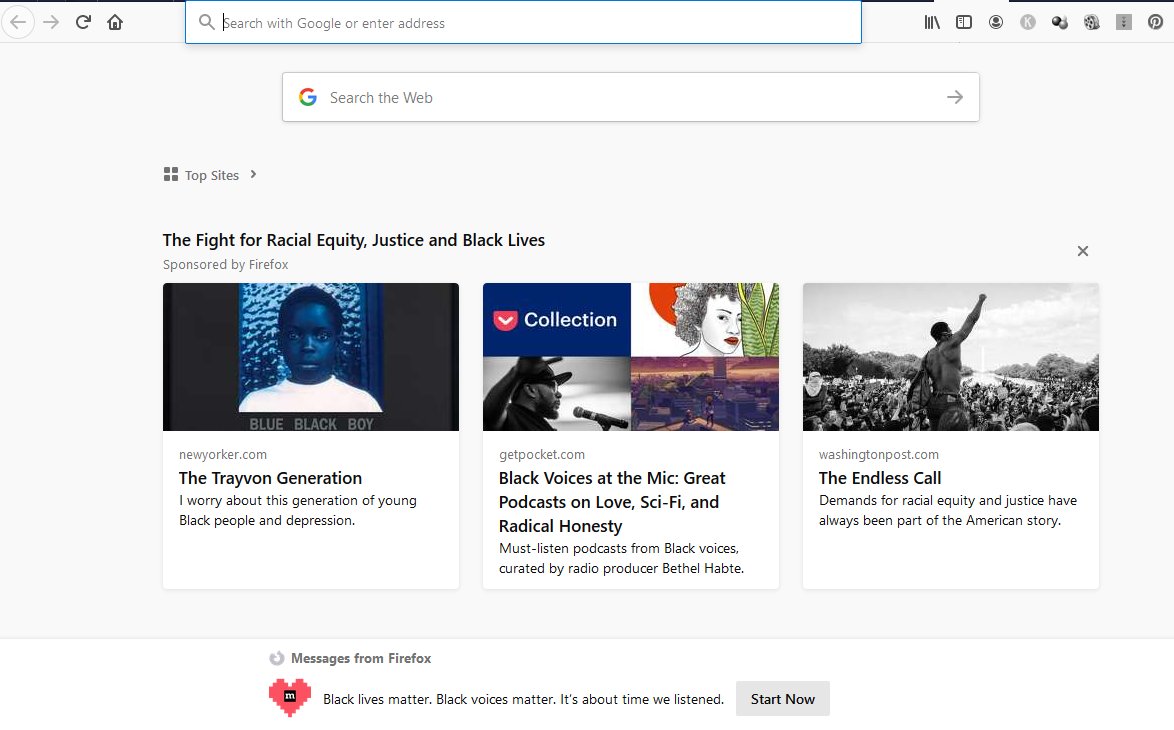Viewport: 1174px width, 730px height.
Task: Click the Top Sites heading
Action: click(212, 175)
